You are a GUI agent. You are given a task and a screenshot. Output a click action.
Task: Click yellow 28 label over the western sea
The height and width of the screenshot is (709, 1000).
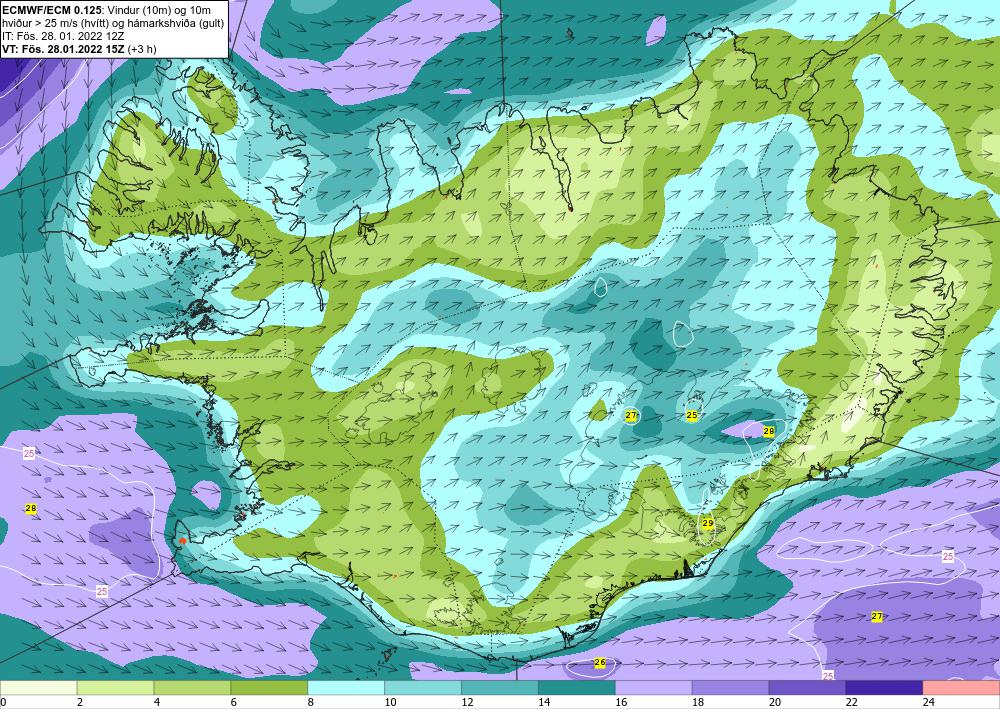point(31,508)
